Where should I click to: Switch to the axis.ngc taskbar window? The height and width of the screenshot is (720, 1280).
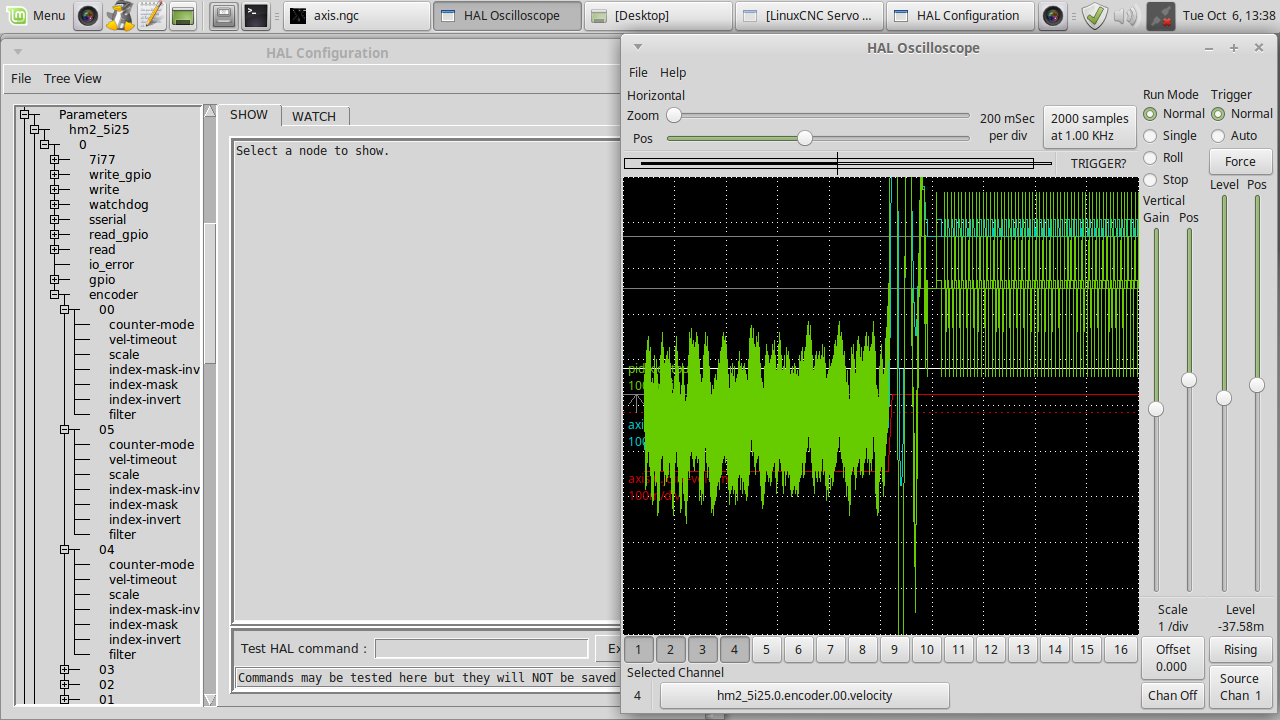point(357,15)
